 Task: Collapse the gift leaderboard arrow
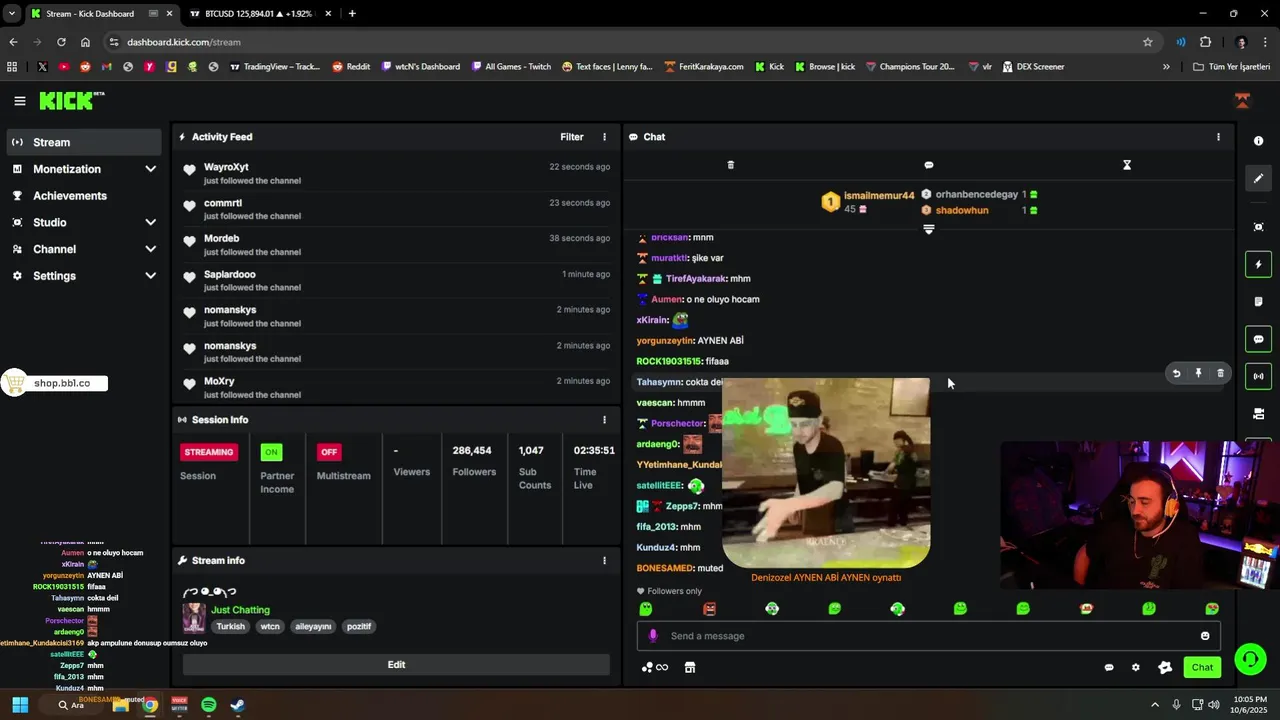pyautogui.click(x=929, y=229)
